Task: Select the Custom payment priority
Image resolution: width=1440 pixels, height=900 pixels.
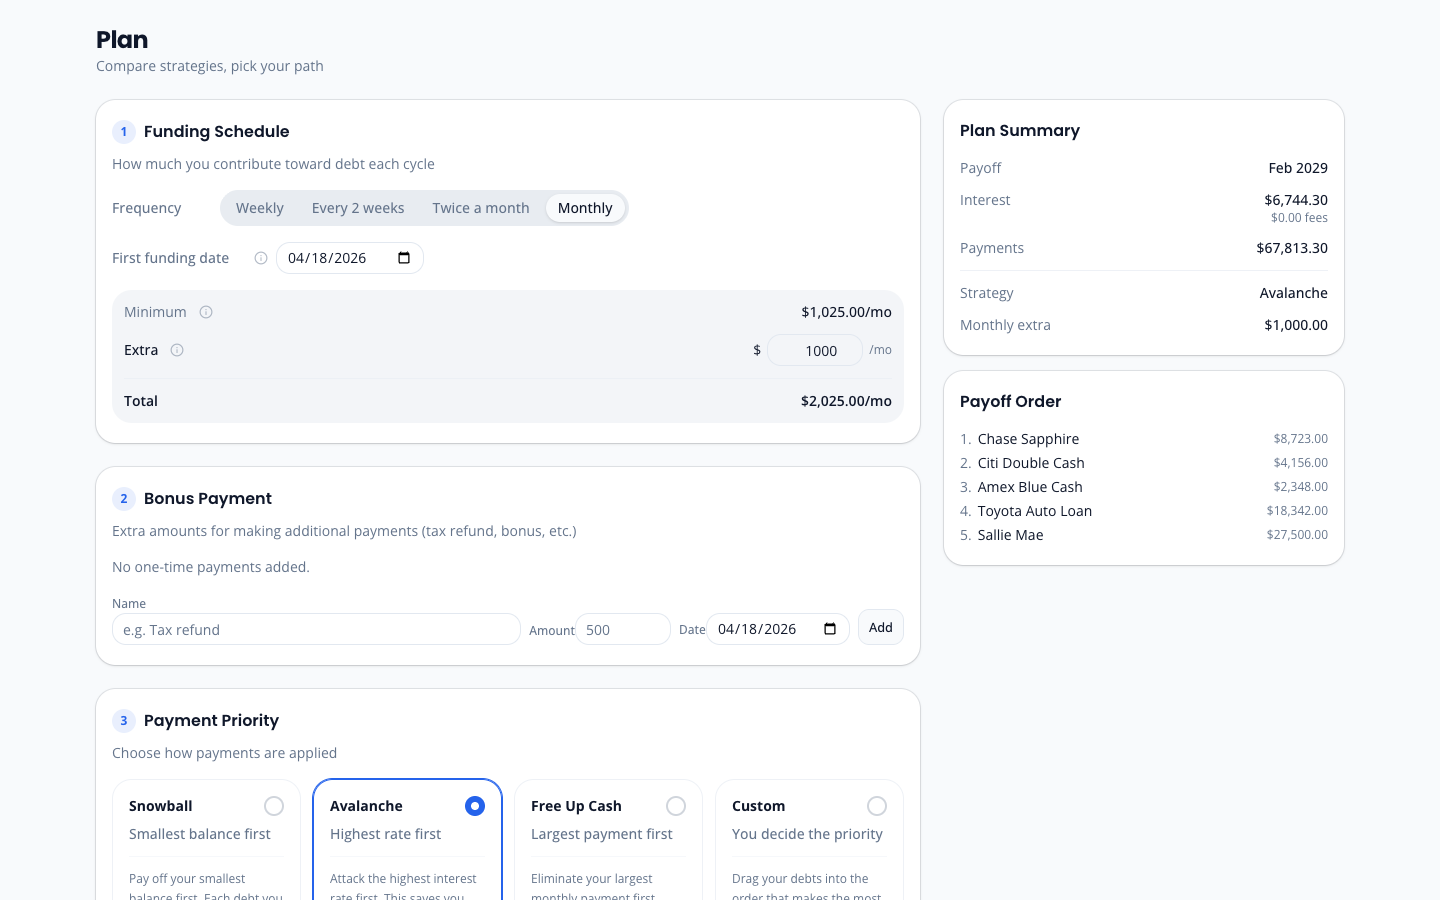Action: pyautogui.click(x=877, y=806)
